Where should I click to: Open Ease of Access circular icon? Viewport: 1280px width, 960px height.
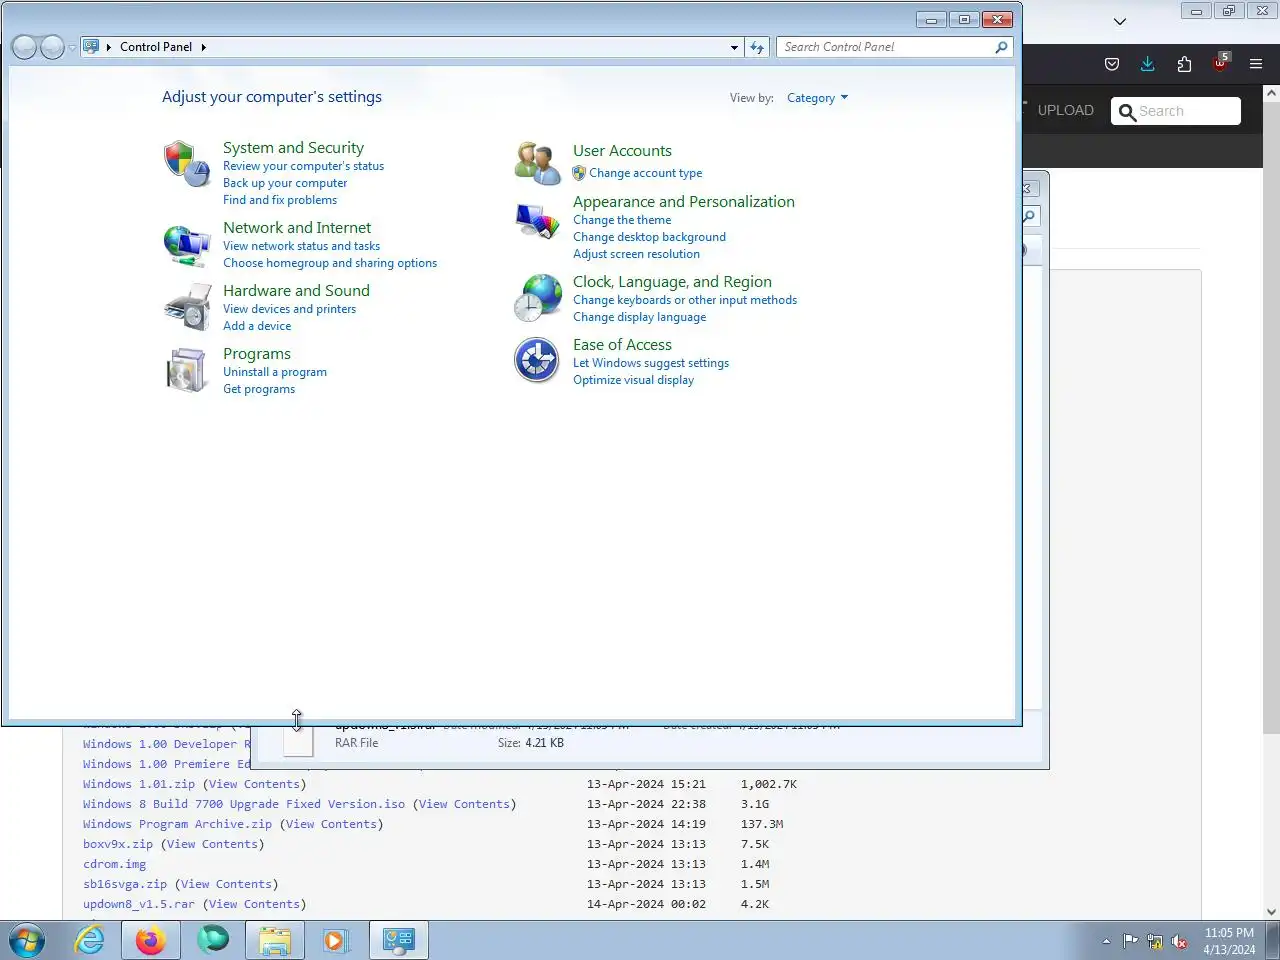tap(537, 361)
